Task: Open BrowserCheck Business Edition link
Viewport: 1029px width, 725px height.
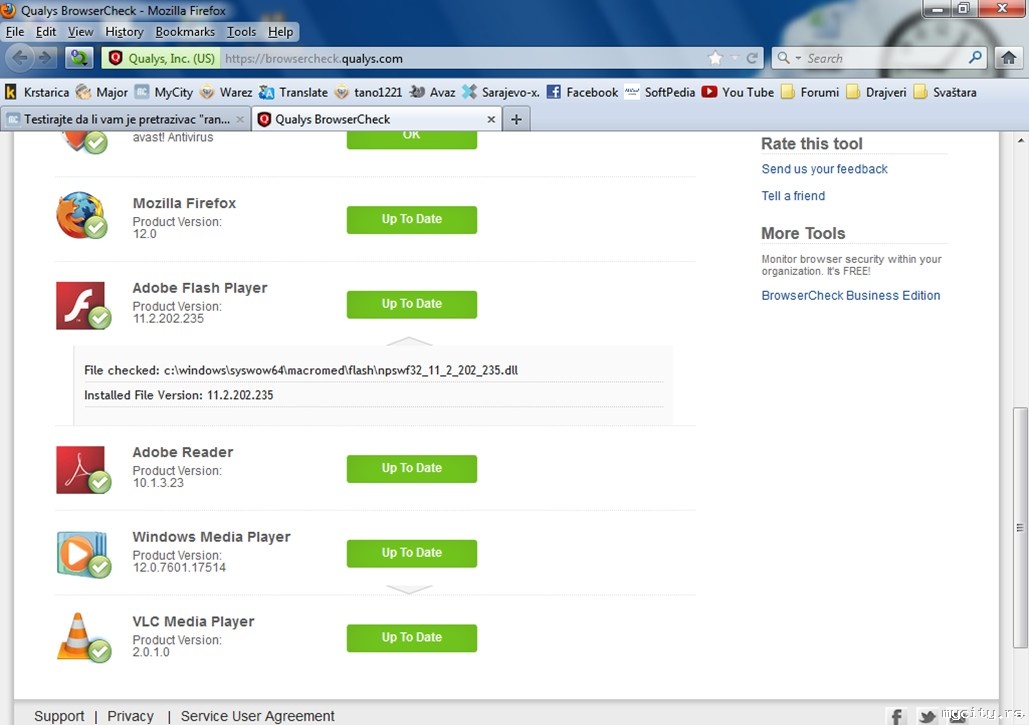Action: tap(850, 295)
